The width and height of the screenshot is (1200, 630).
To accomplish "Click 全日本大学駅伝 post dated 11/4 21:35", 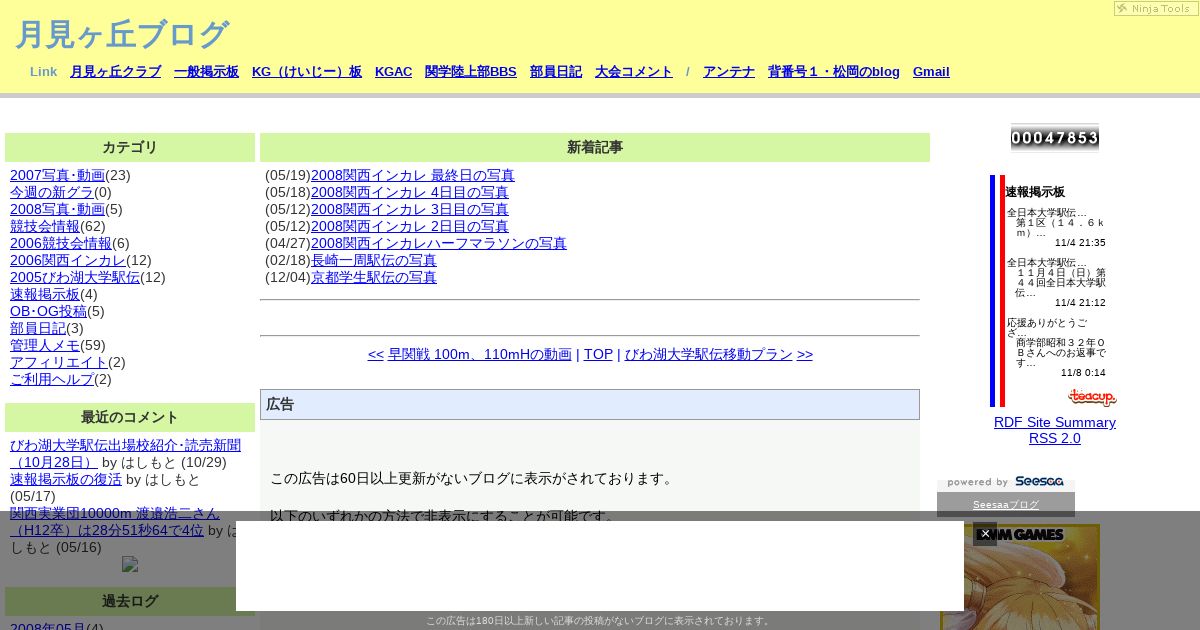I will click(1056, 227).
